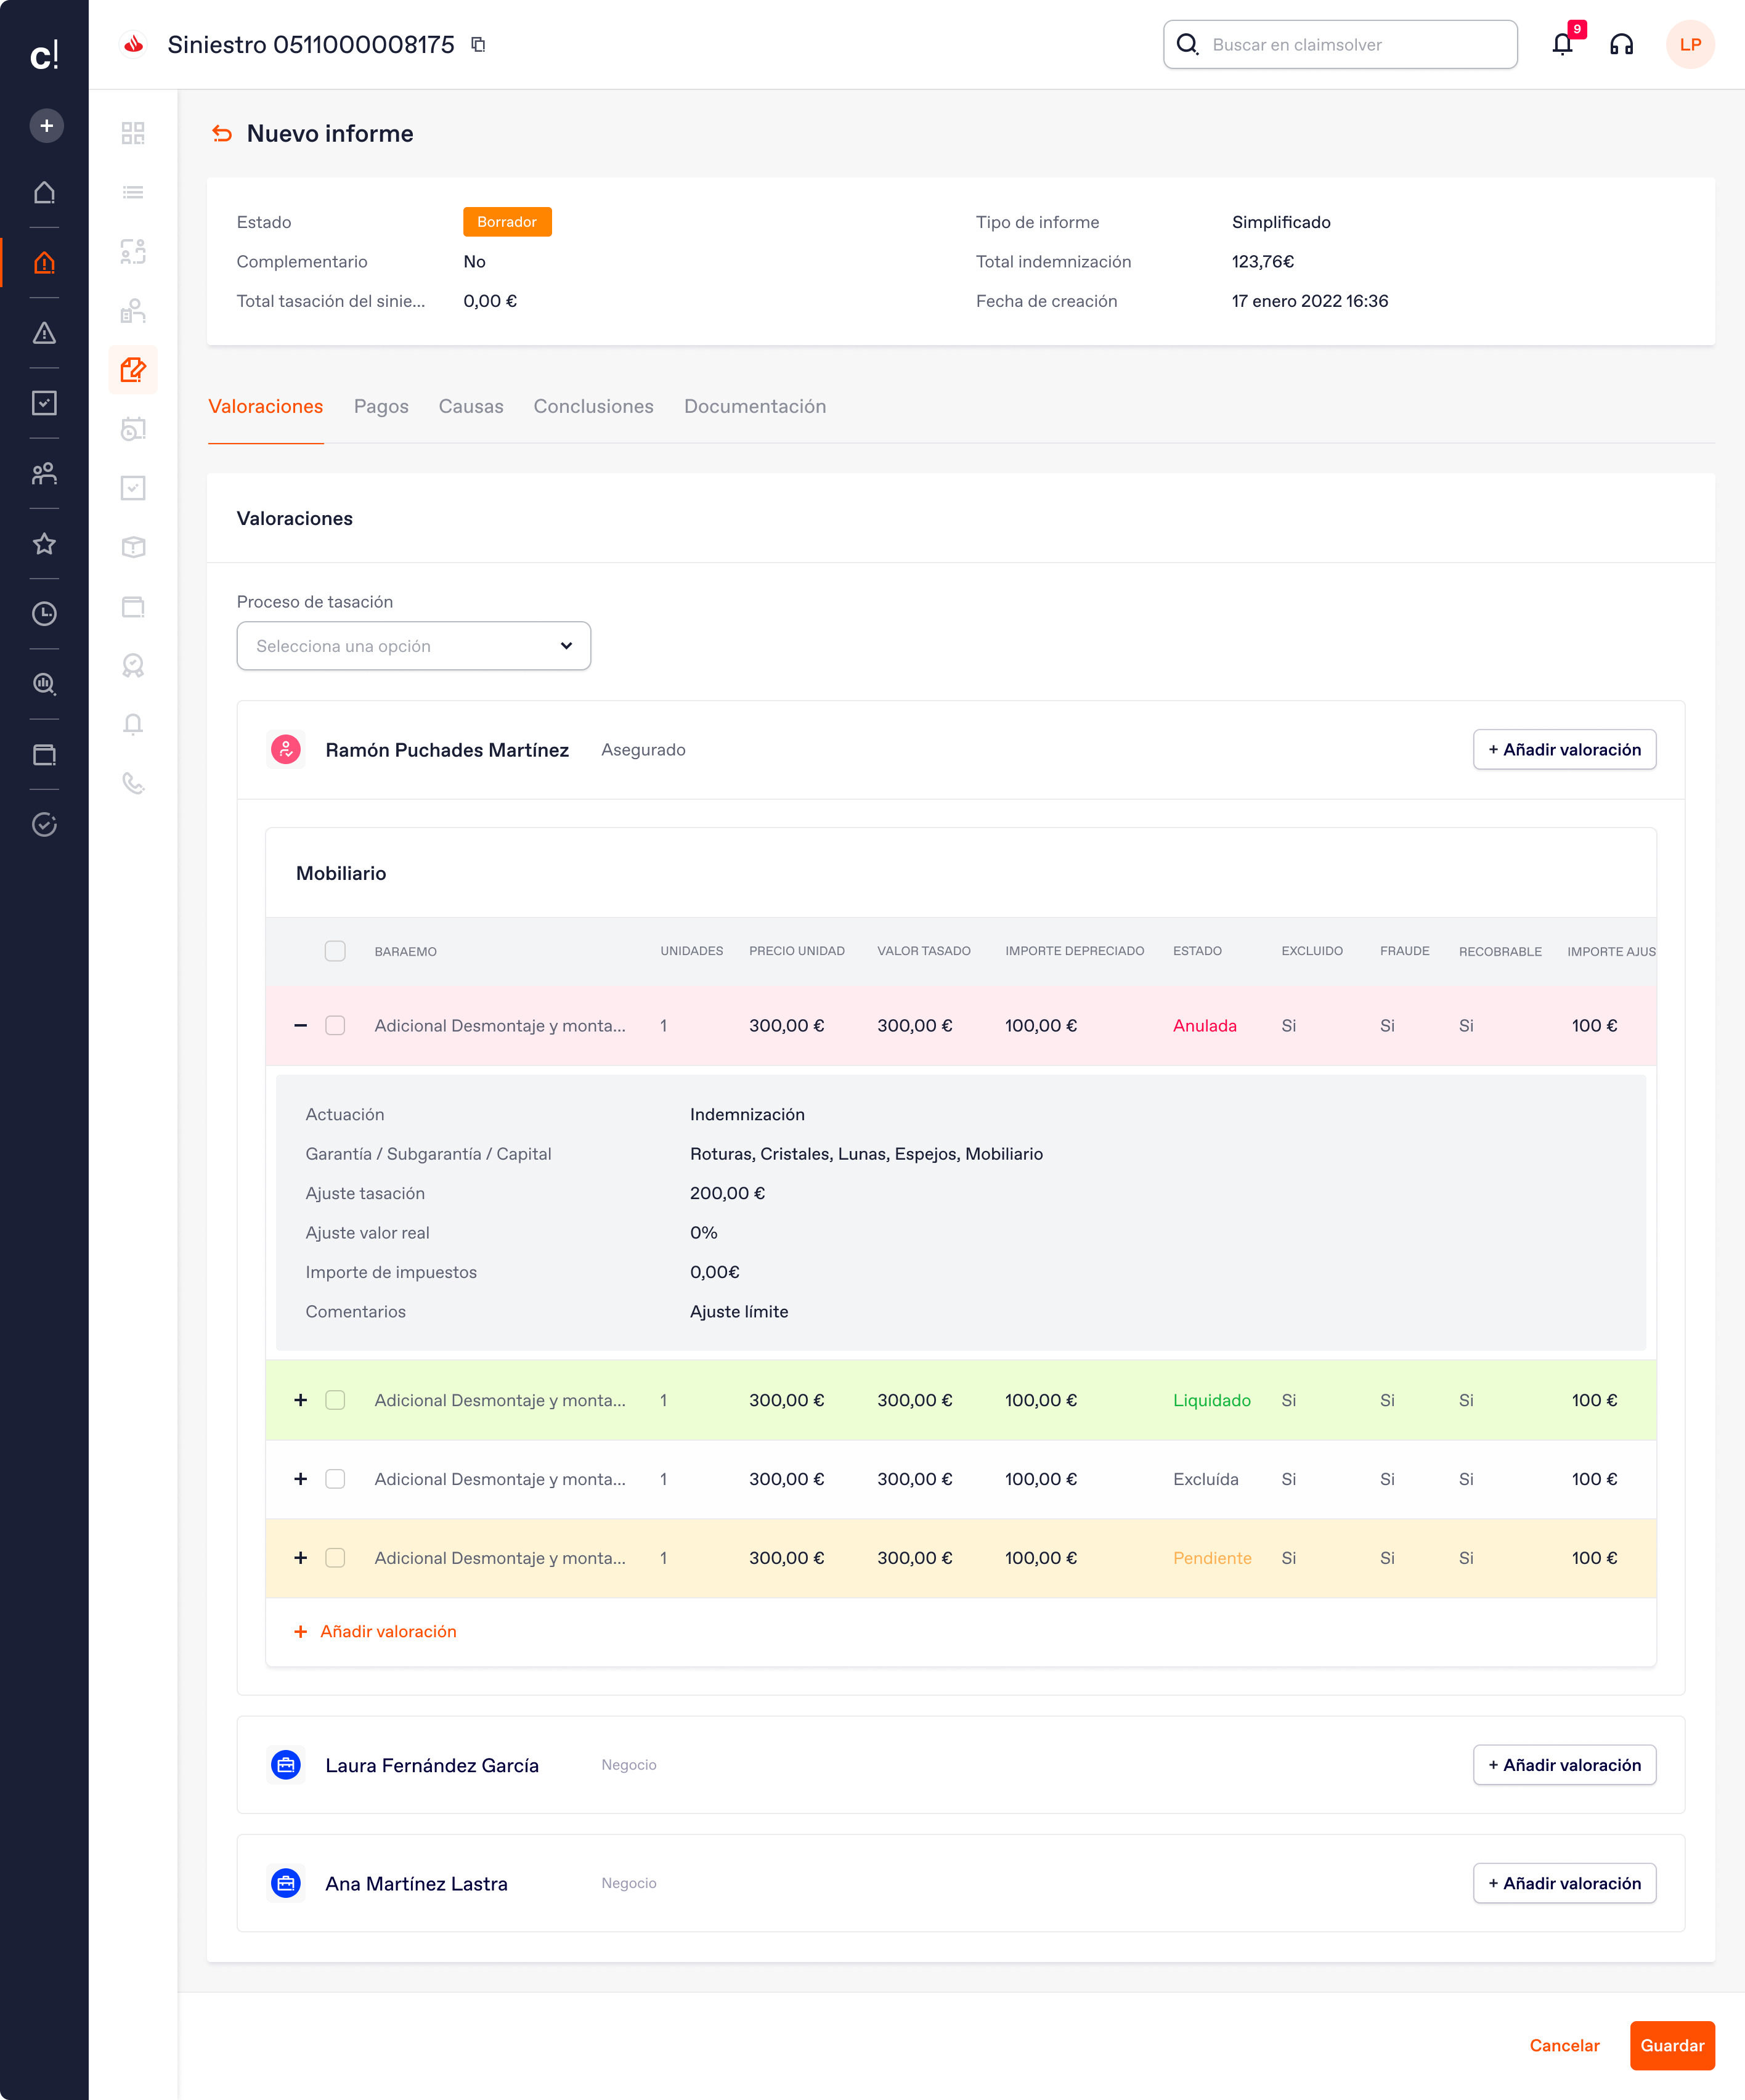Click the claimsolver logo
Image resolution: width=1745 pixels, height=2100 pixels.
(44, 55)
